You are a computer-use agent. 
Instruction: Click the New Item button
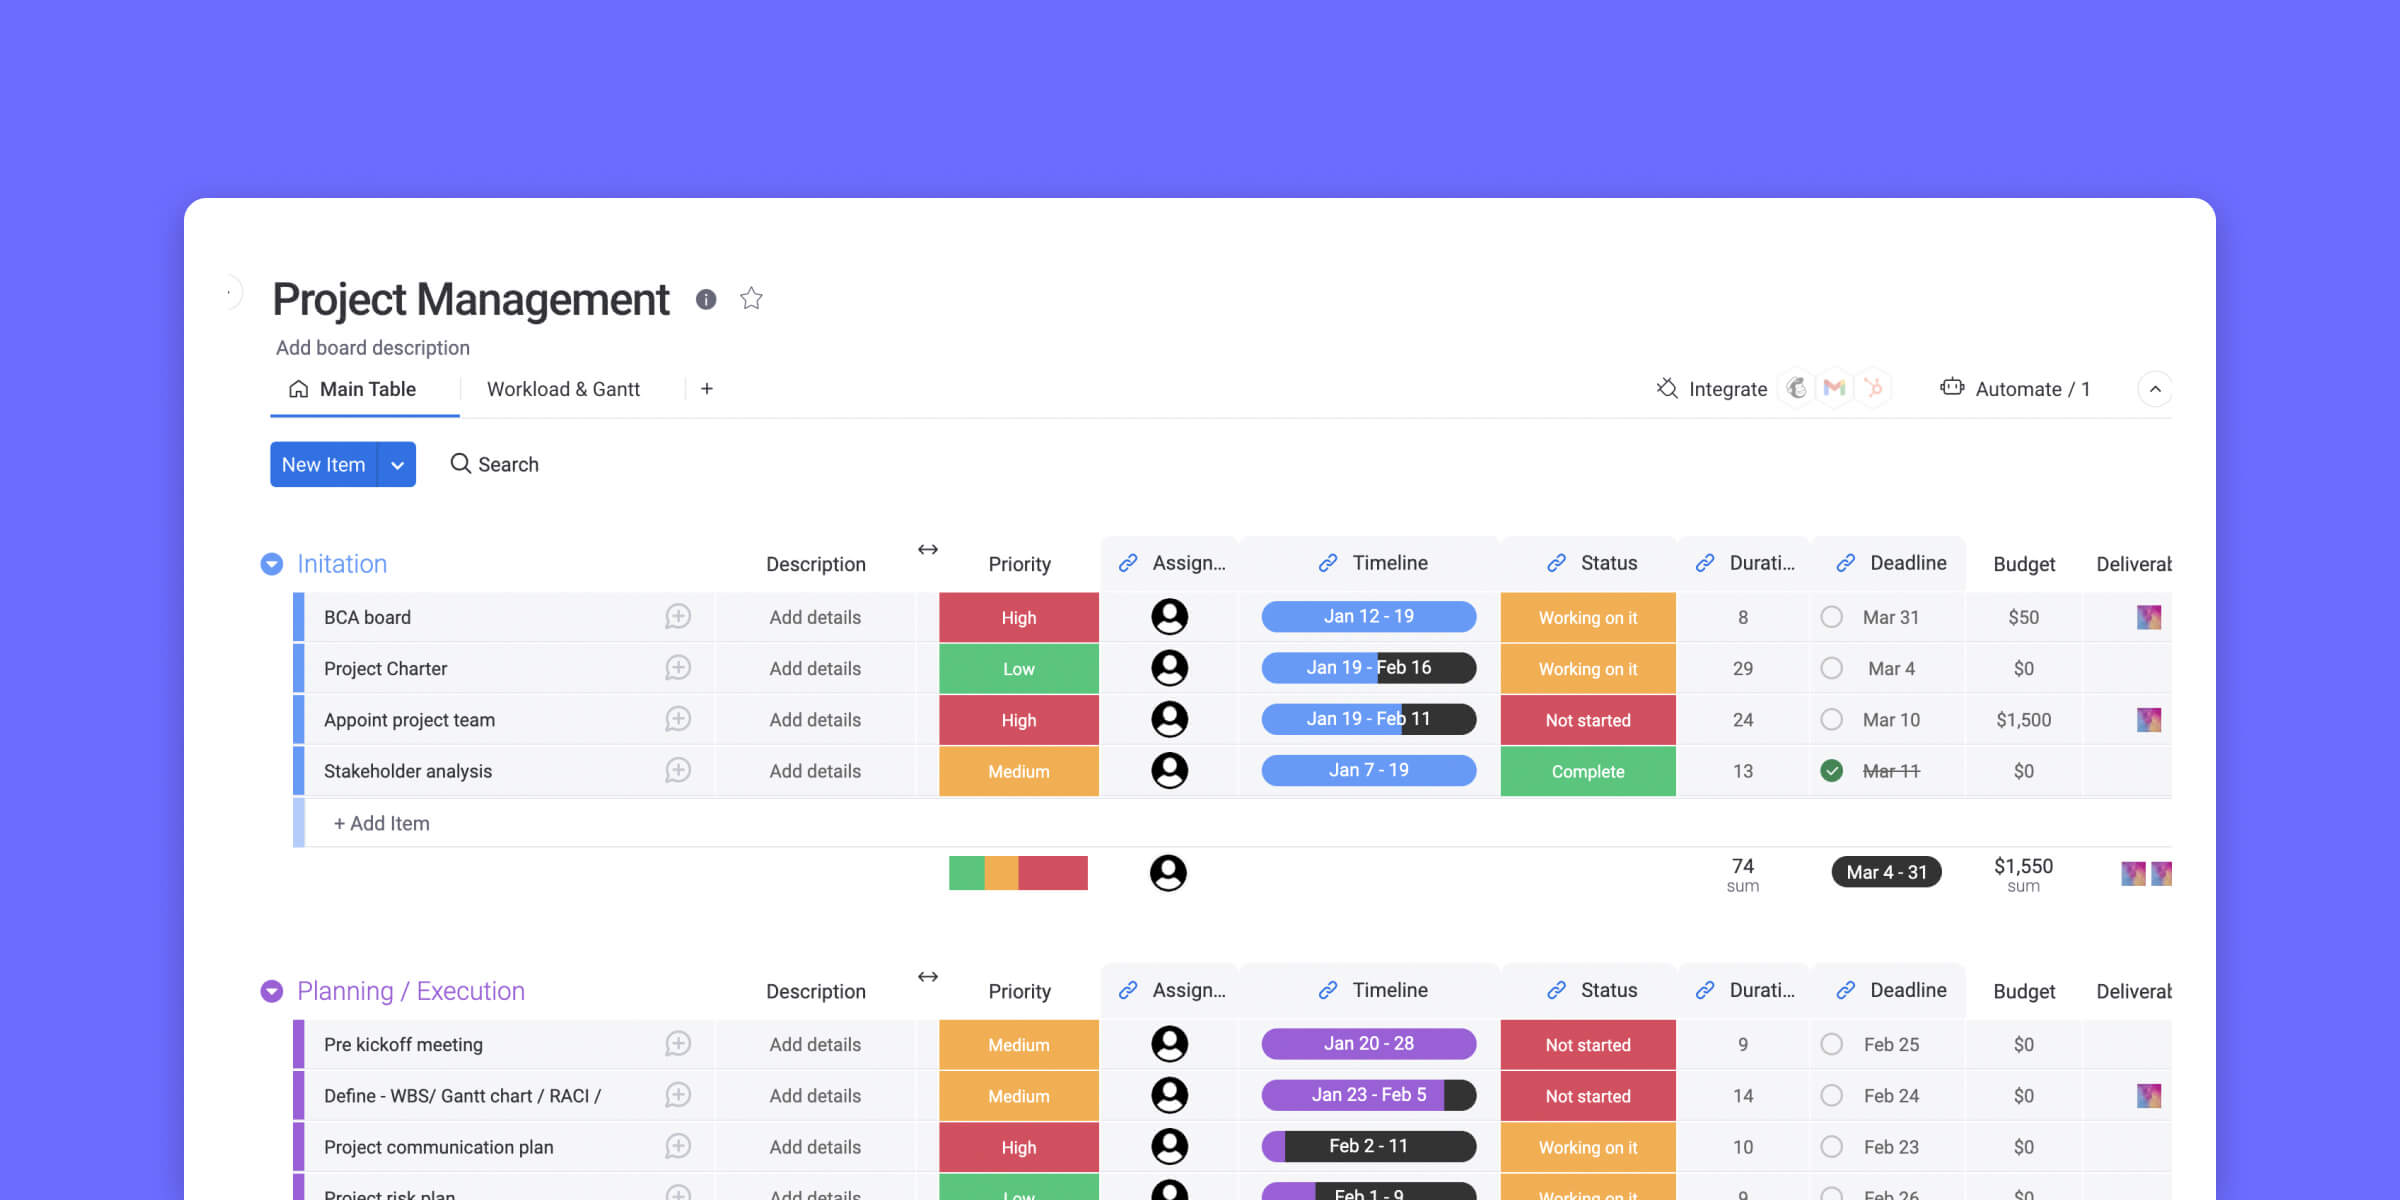(x=321, y=464)
